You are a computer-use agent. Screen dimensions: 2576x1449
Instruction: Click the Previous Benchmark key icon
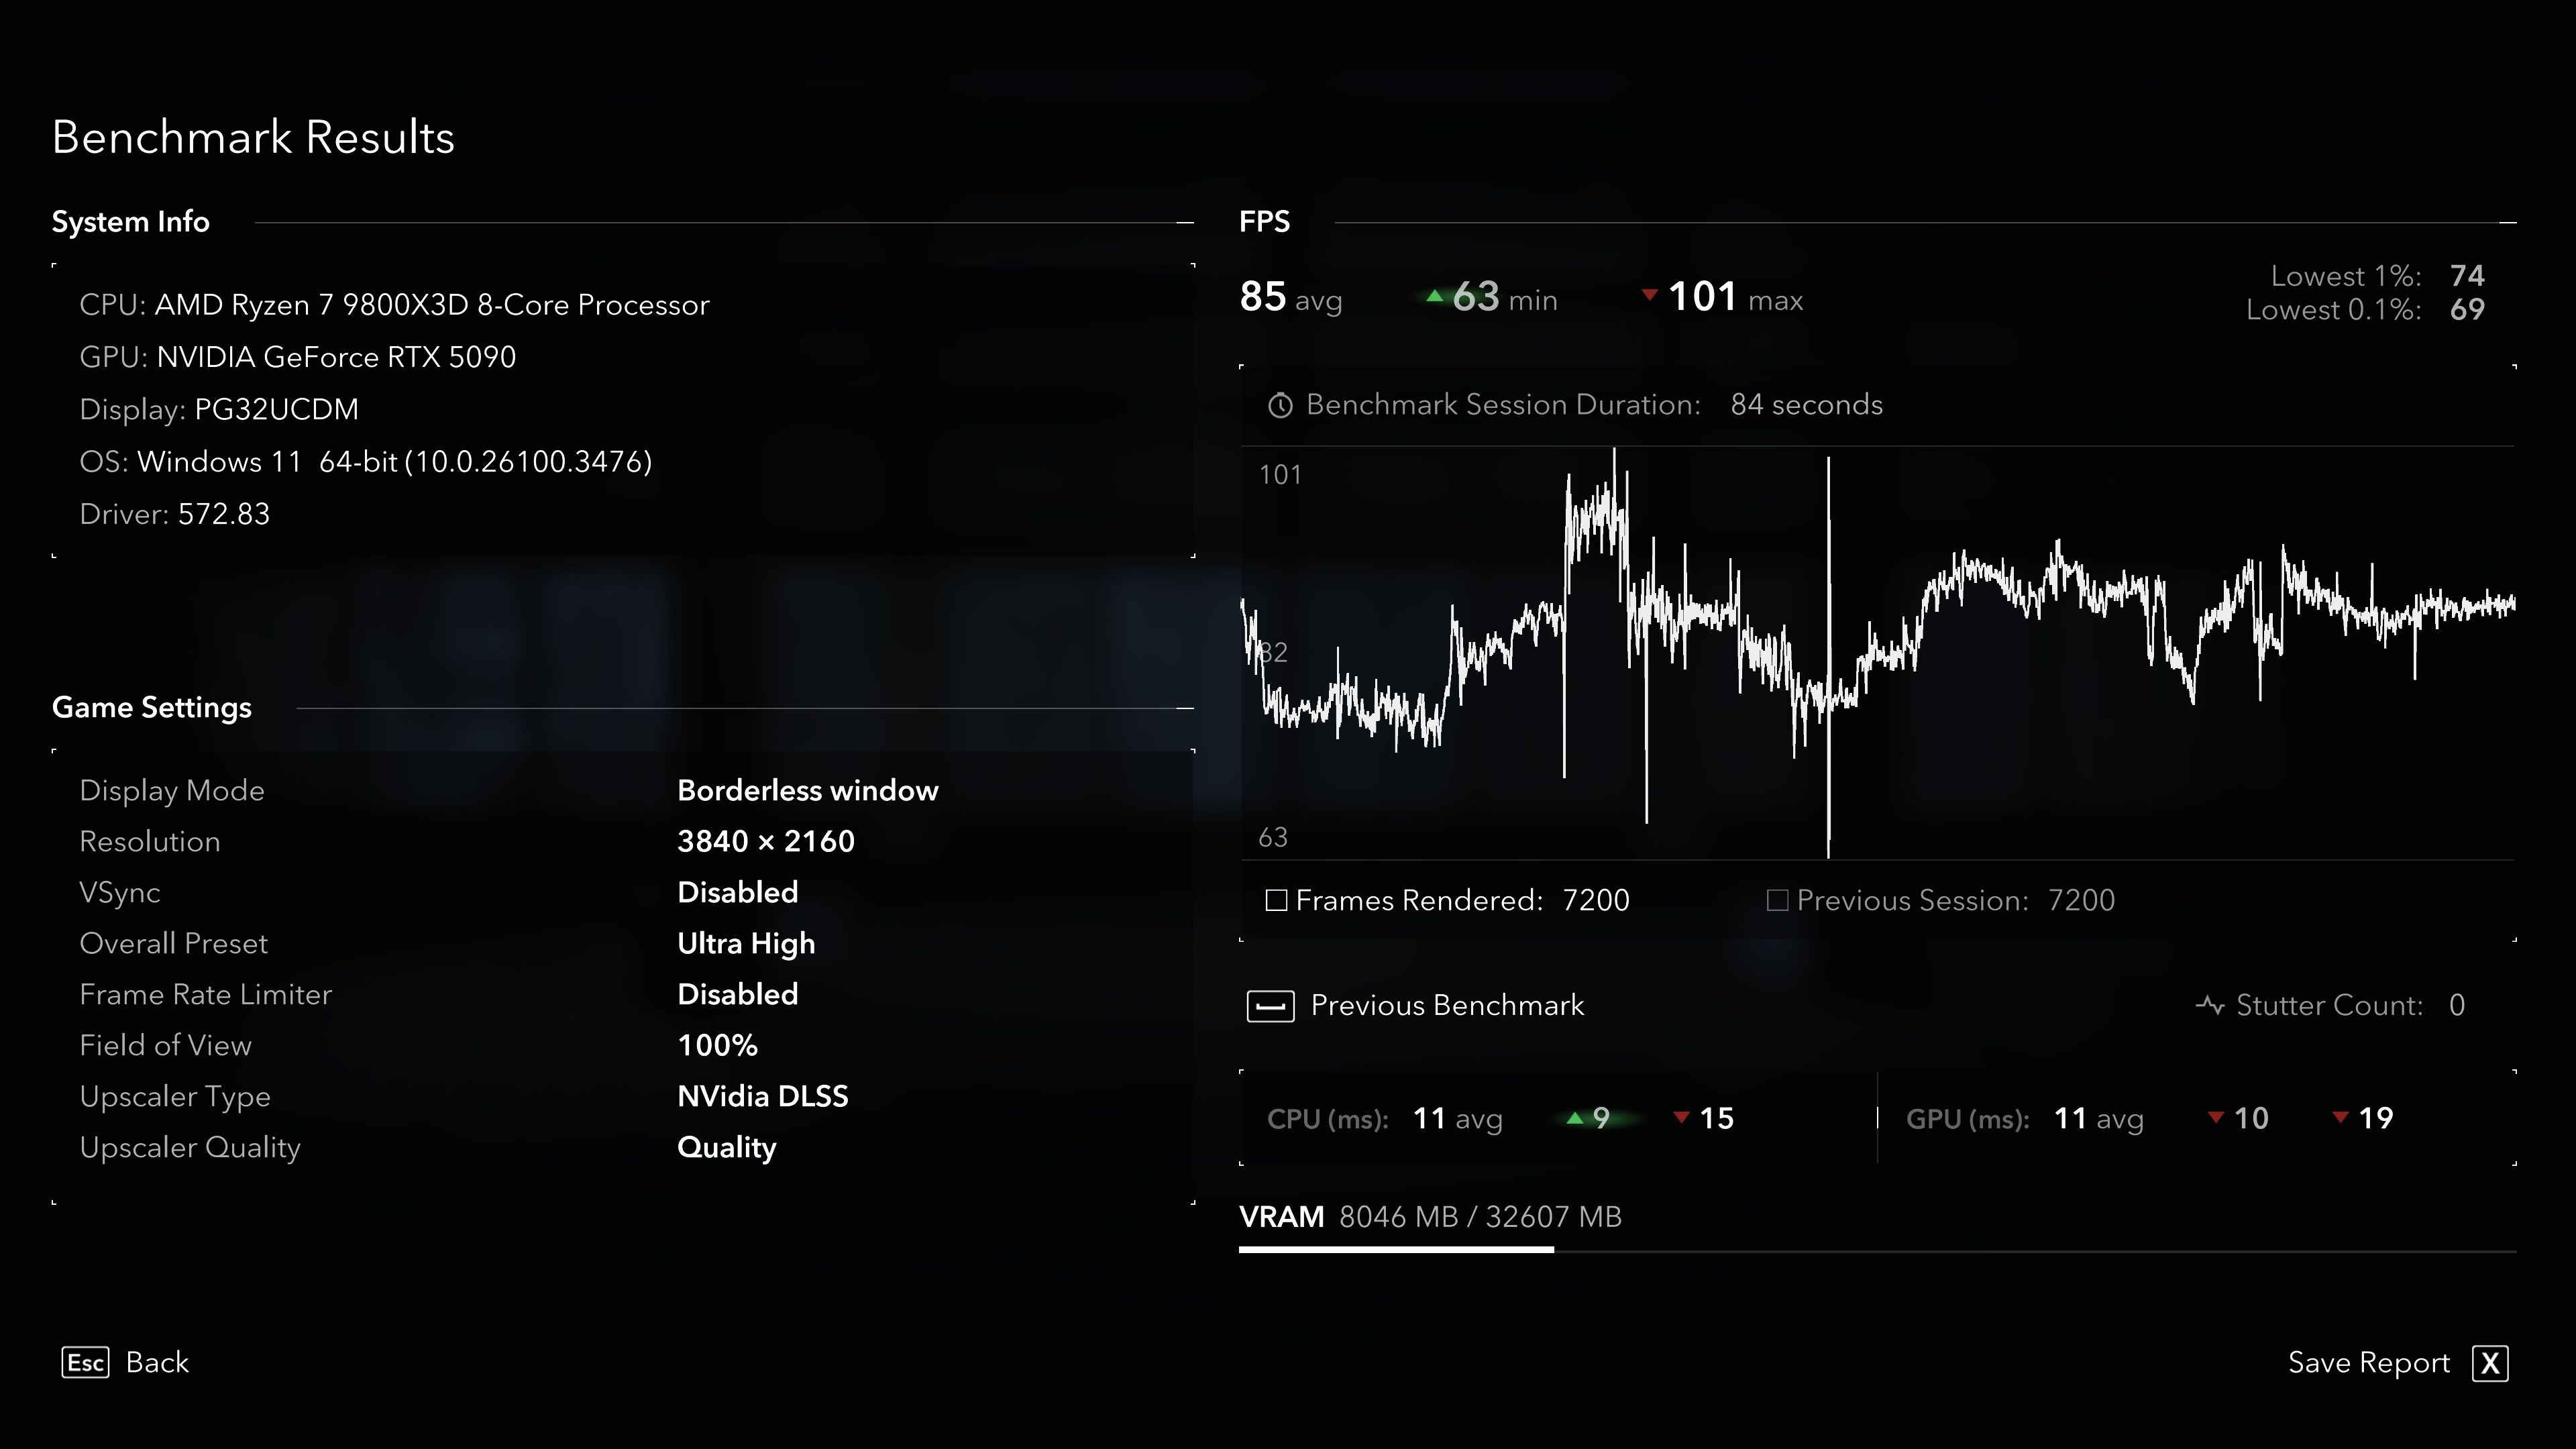click(1270, 1006)
